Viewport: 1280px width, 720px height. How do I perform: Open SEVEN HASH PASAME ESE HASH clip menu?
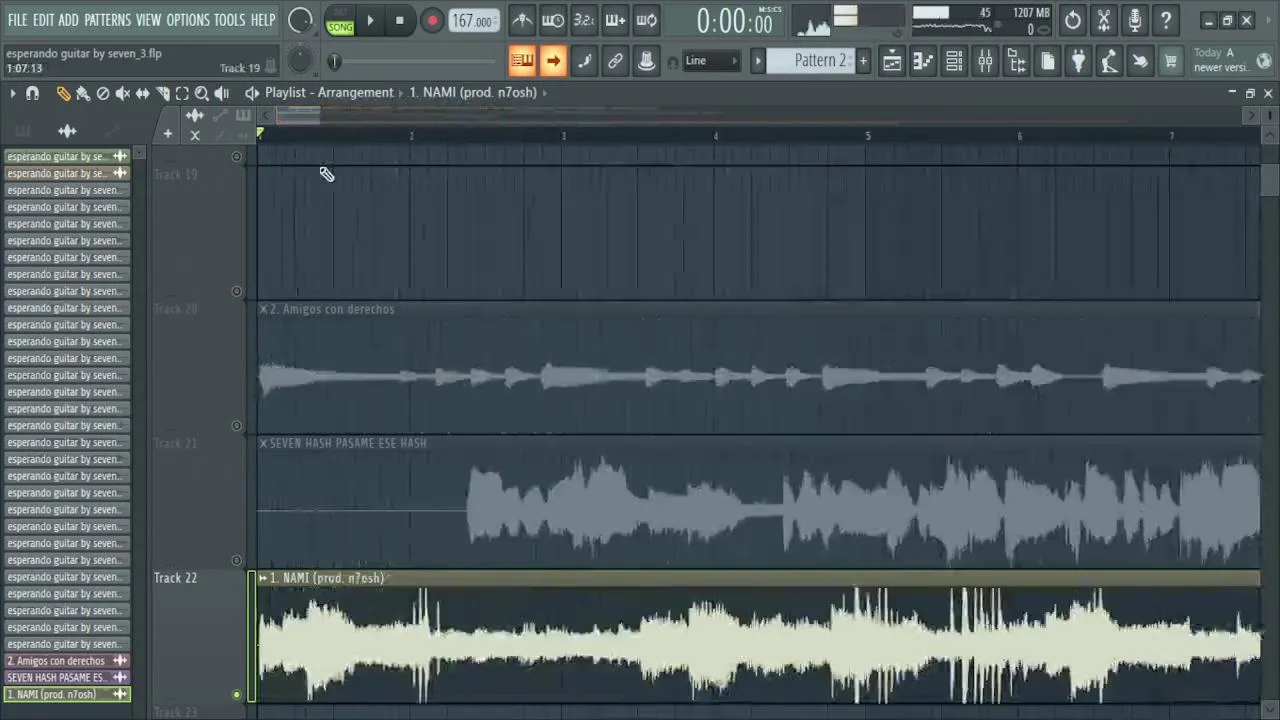click(264, 443)
